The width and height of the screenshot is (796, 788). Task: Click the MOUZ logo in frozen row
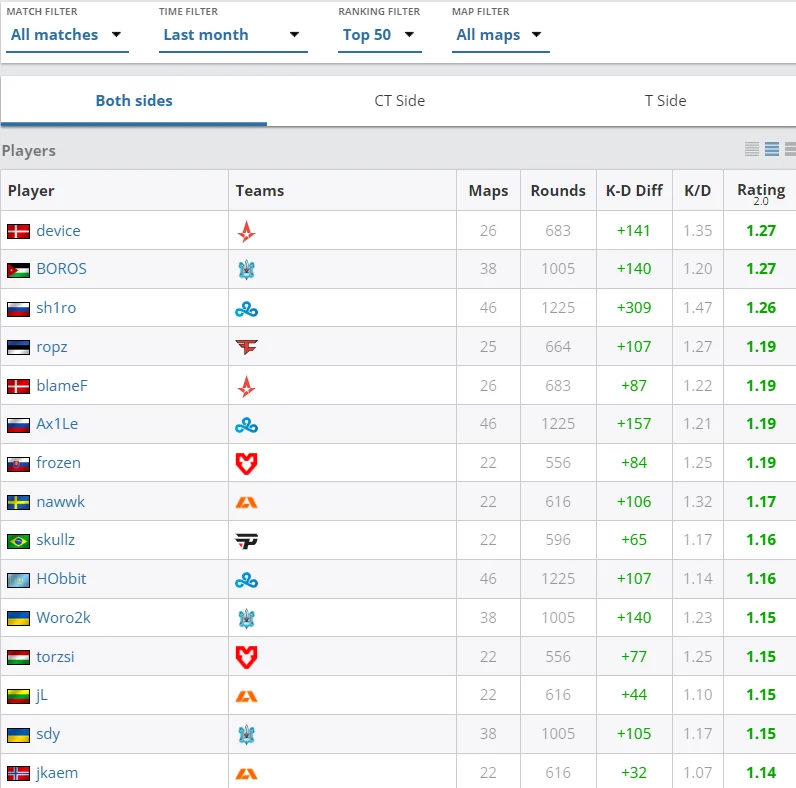(x=247, y=464)
